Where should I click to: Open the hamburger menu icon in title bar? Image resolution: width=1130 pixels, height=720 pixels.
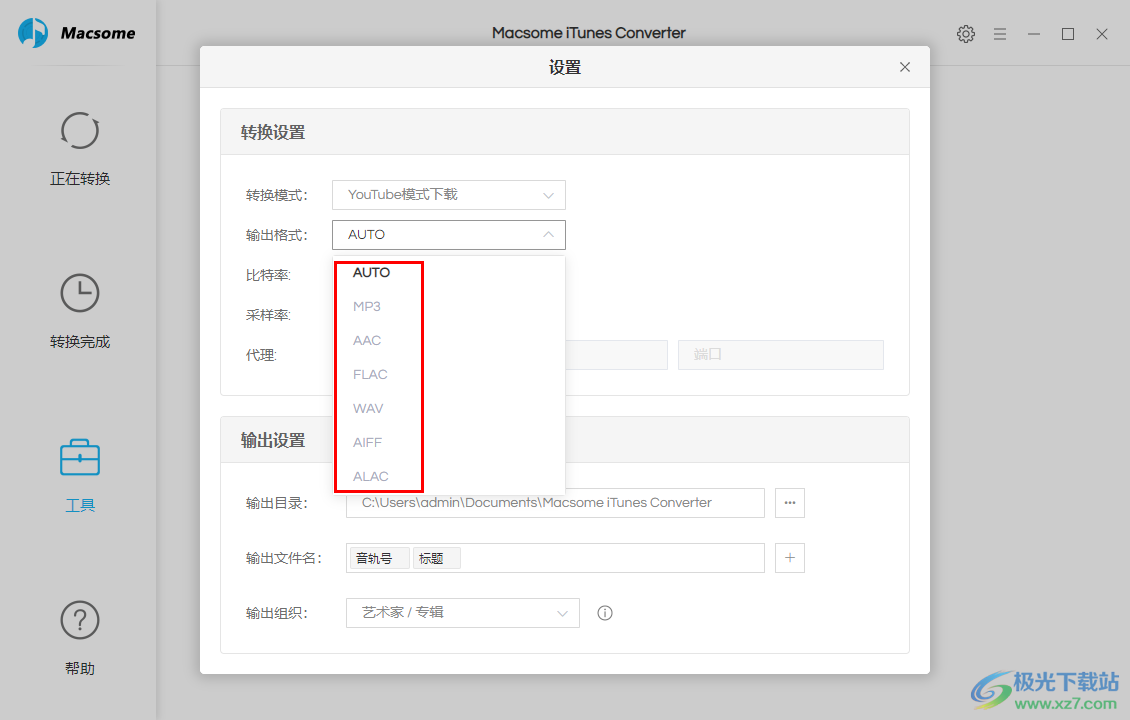pos(1000,34)
